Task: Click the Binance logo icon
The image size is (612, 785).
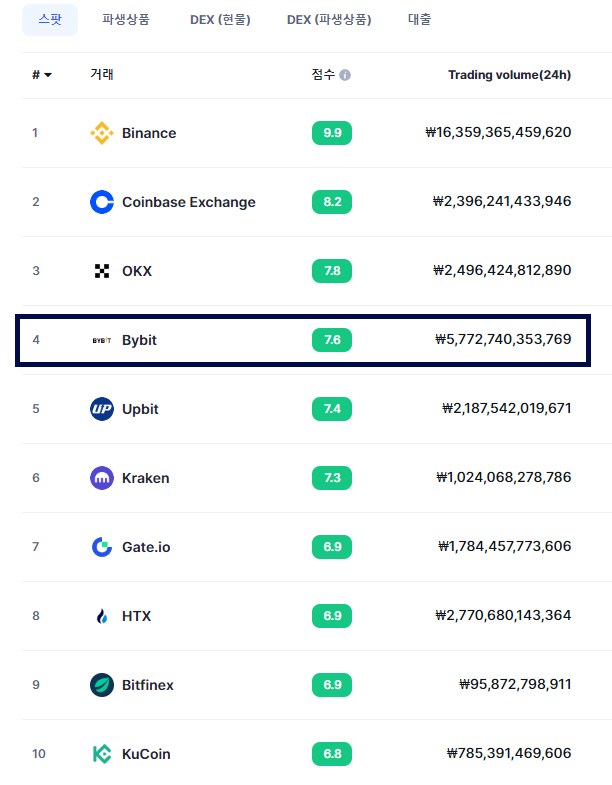Action: tap(102, 133)
